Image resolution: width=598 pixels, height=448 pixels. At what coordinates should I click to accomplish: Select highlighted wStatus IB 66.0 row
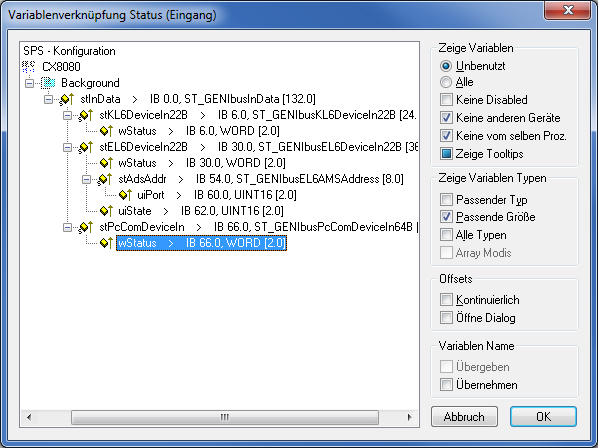201,243
